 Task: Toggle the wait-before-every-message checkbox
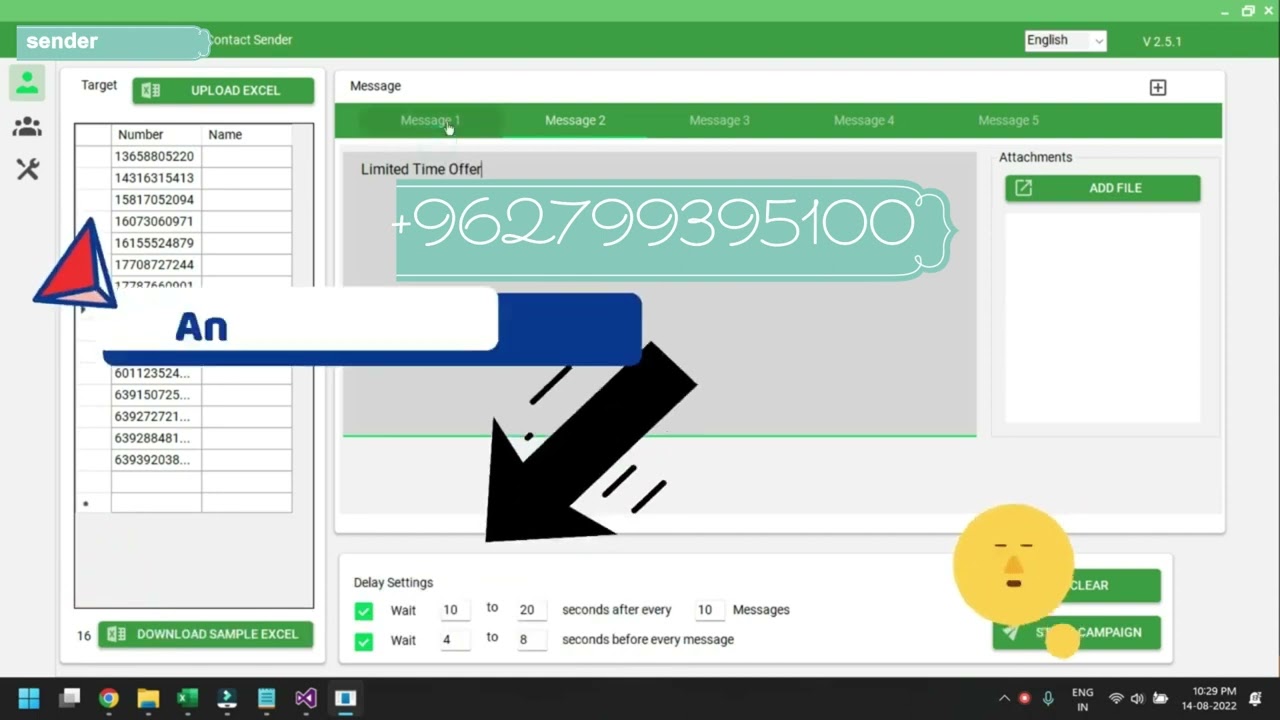click(364, 640)
